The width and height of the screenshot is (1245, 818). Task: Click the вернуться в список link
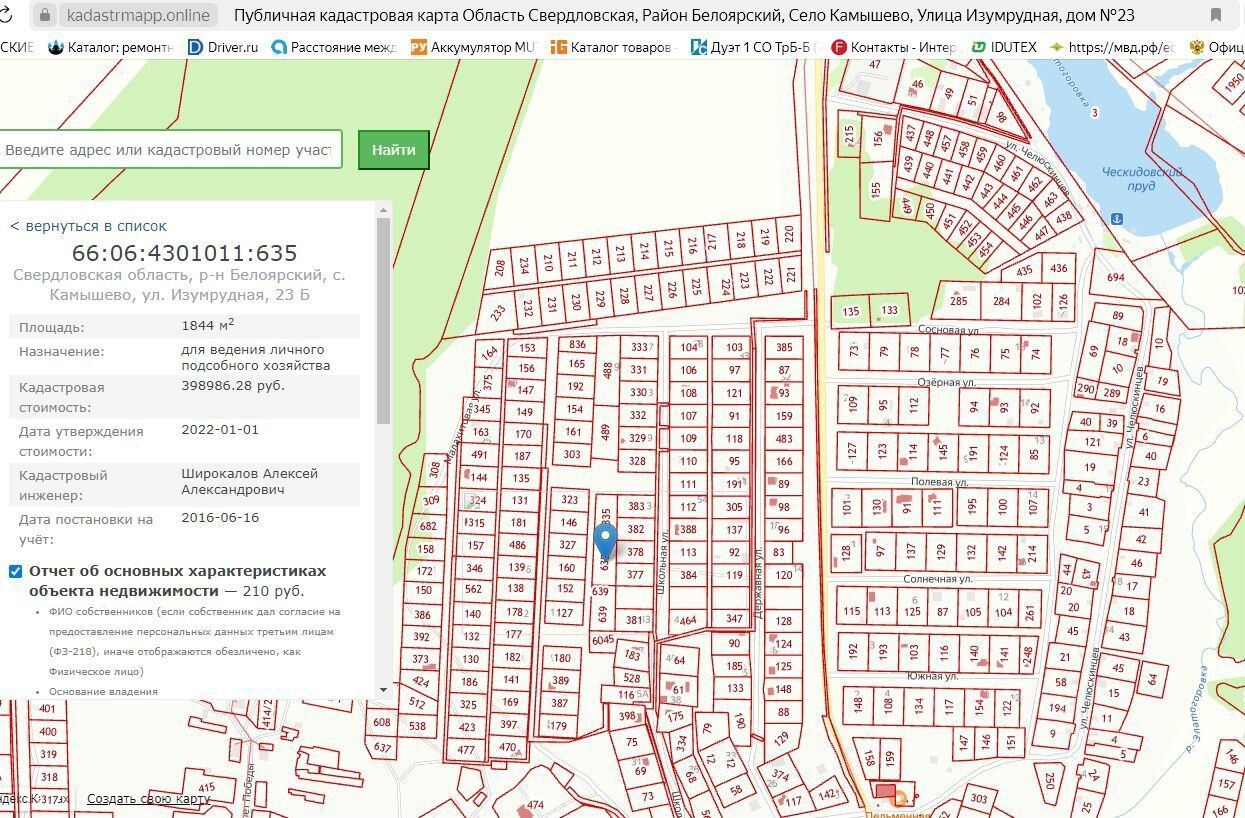88,226
